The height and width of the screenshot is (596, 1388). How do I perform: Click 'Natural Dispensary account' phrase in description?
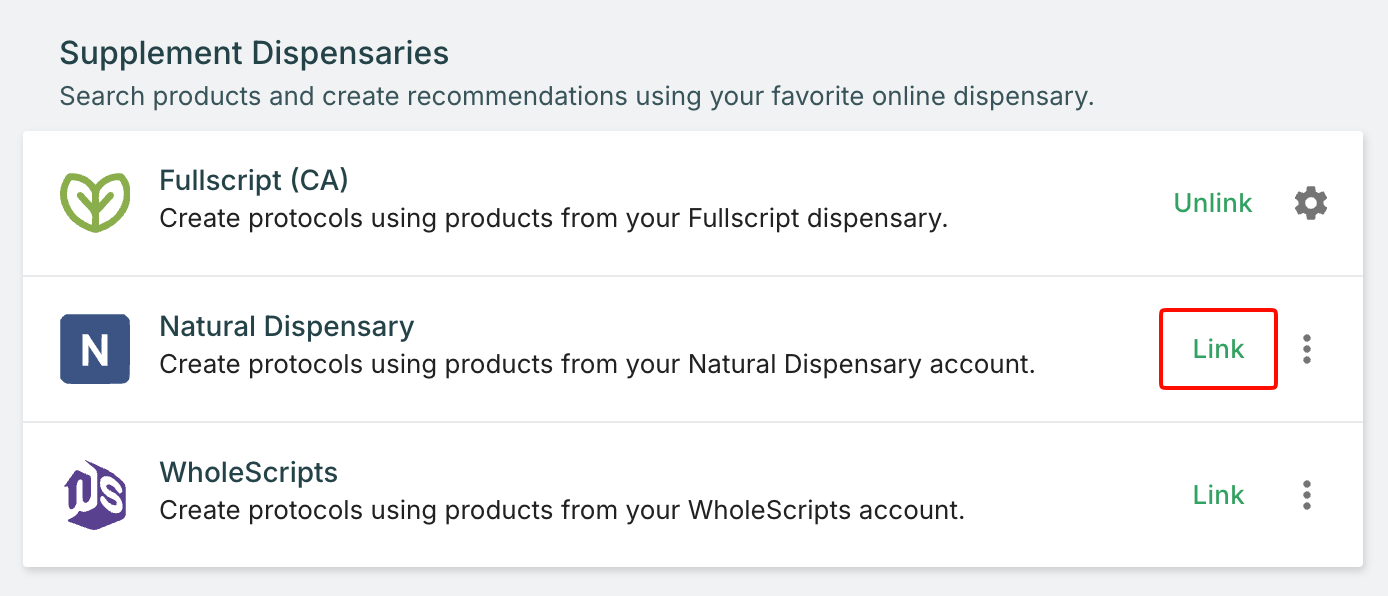tap(860, 364)
